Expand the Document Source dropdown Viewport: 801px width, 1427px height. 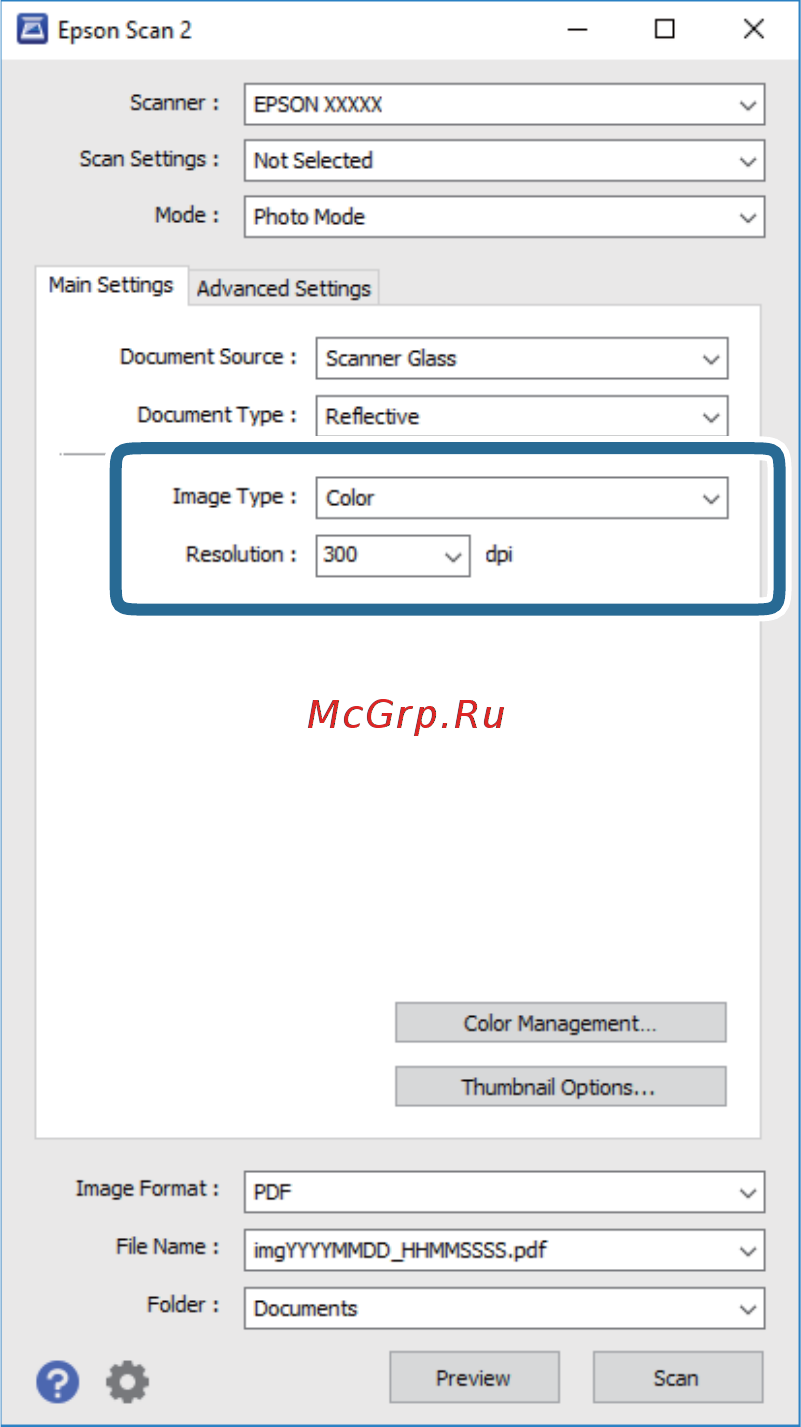522,358
